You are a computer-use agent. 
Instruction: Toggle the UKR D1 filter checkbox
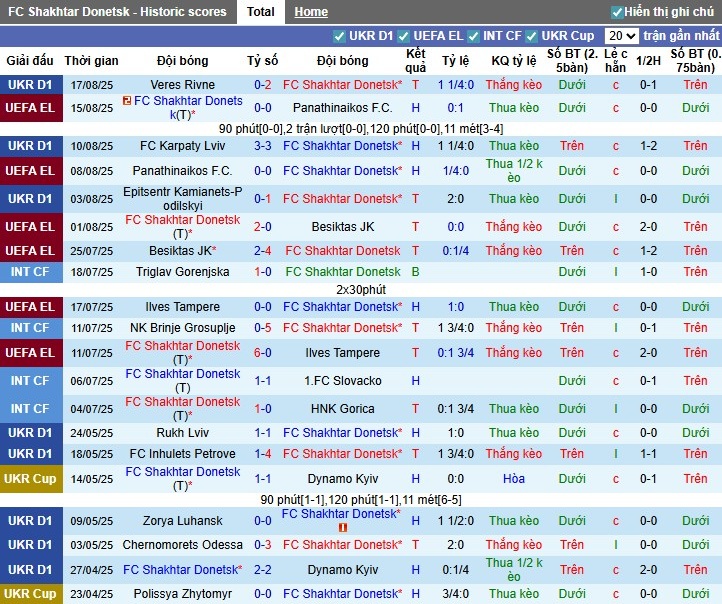pos(340,36)
